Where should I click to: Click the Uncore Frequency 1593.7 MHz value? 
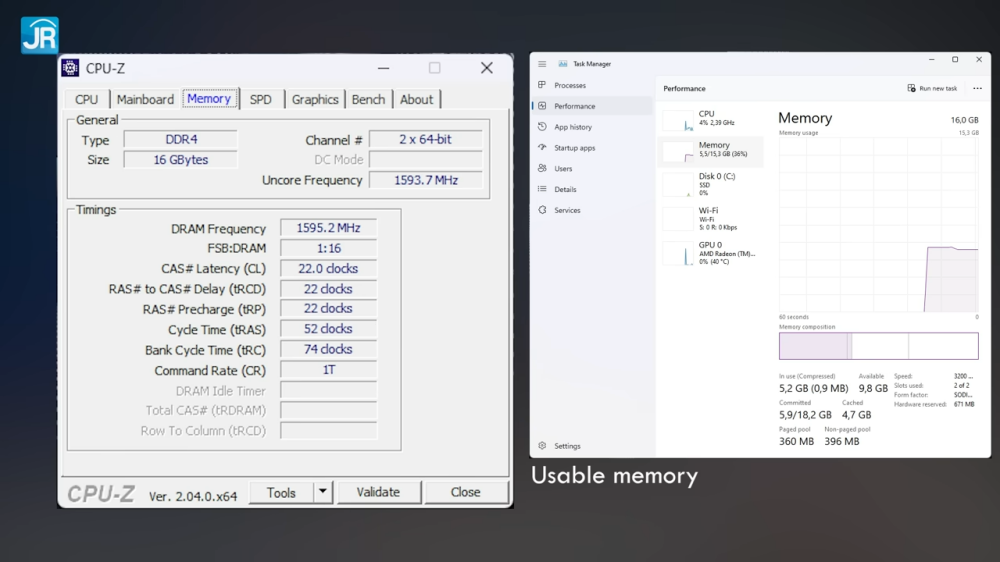425,180
